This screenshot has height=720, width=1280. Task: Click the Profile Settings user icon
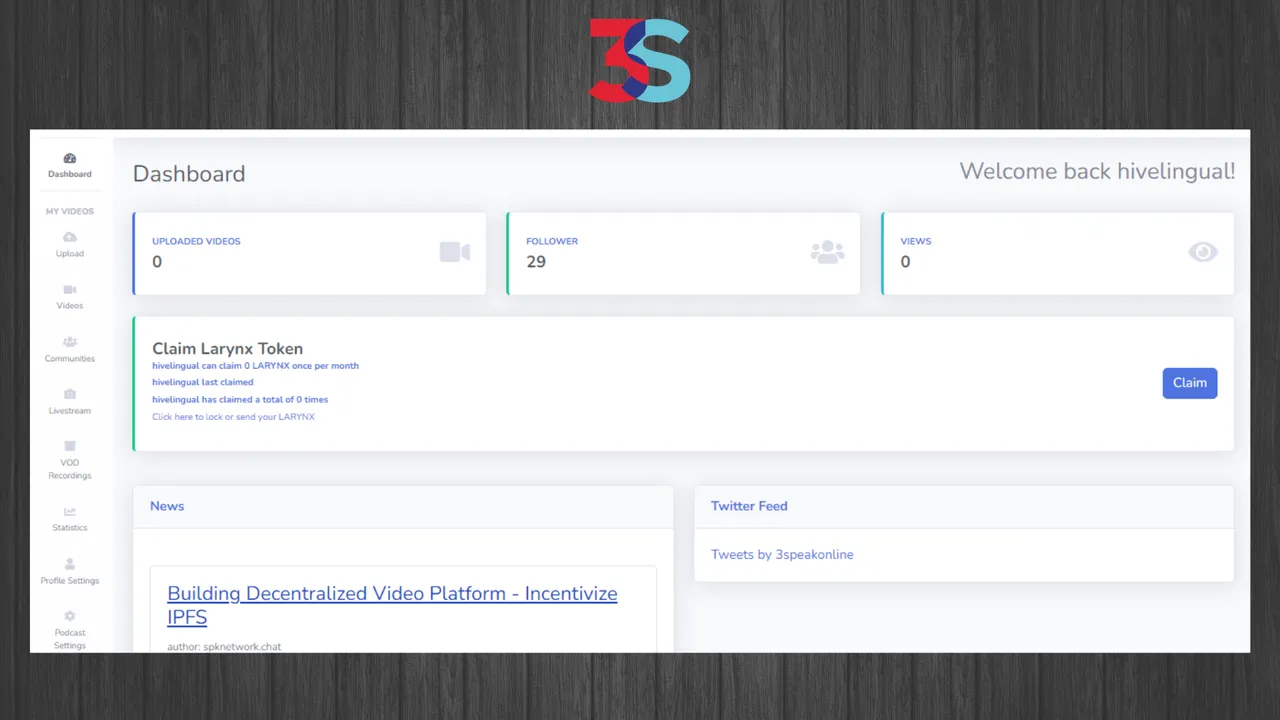coord(70,564)
